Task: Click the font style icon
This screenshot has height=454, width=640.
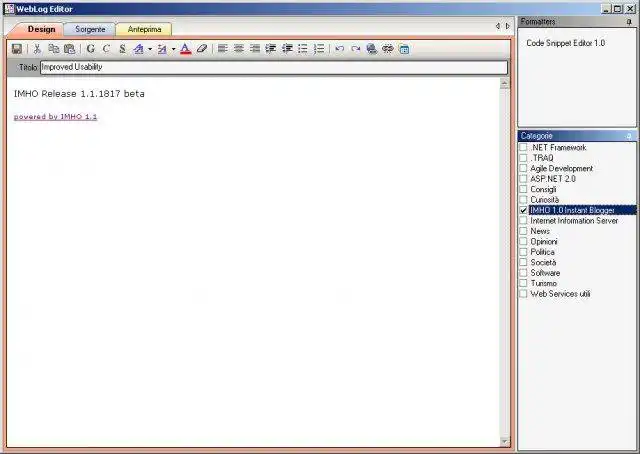Action: pyautogui.click(x=139, y=49)
